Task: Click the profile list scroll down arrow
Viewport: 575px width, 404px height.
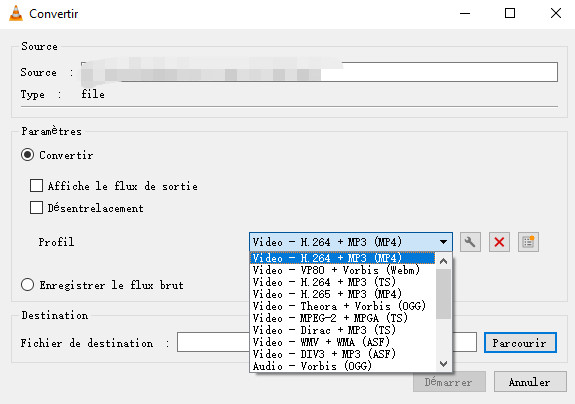Action: click(x=443, y=364)
